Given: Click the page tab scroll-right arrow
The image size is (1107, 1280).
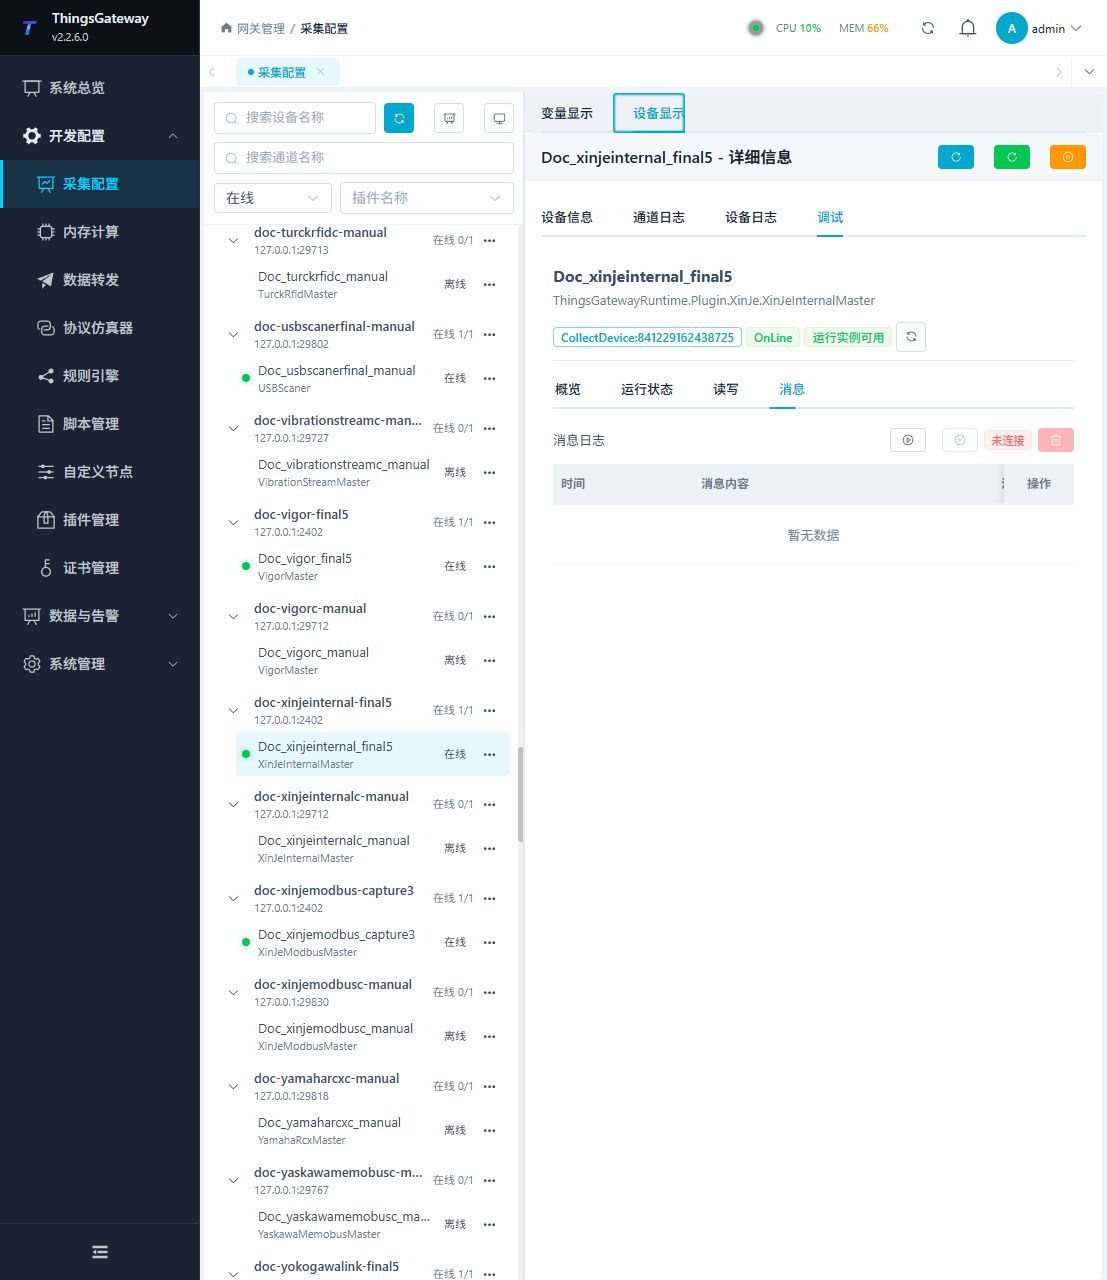Looking at the screenshot, I should click(x=1059, y=72).
